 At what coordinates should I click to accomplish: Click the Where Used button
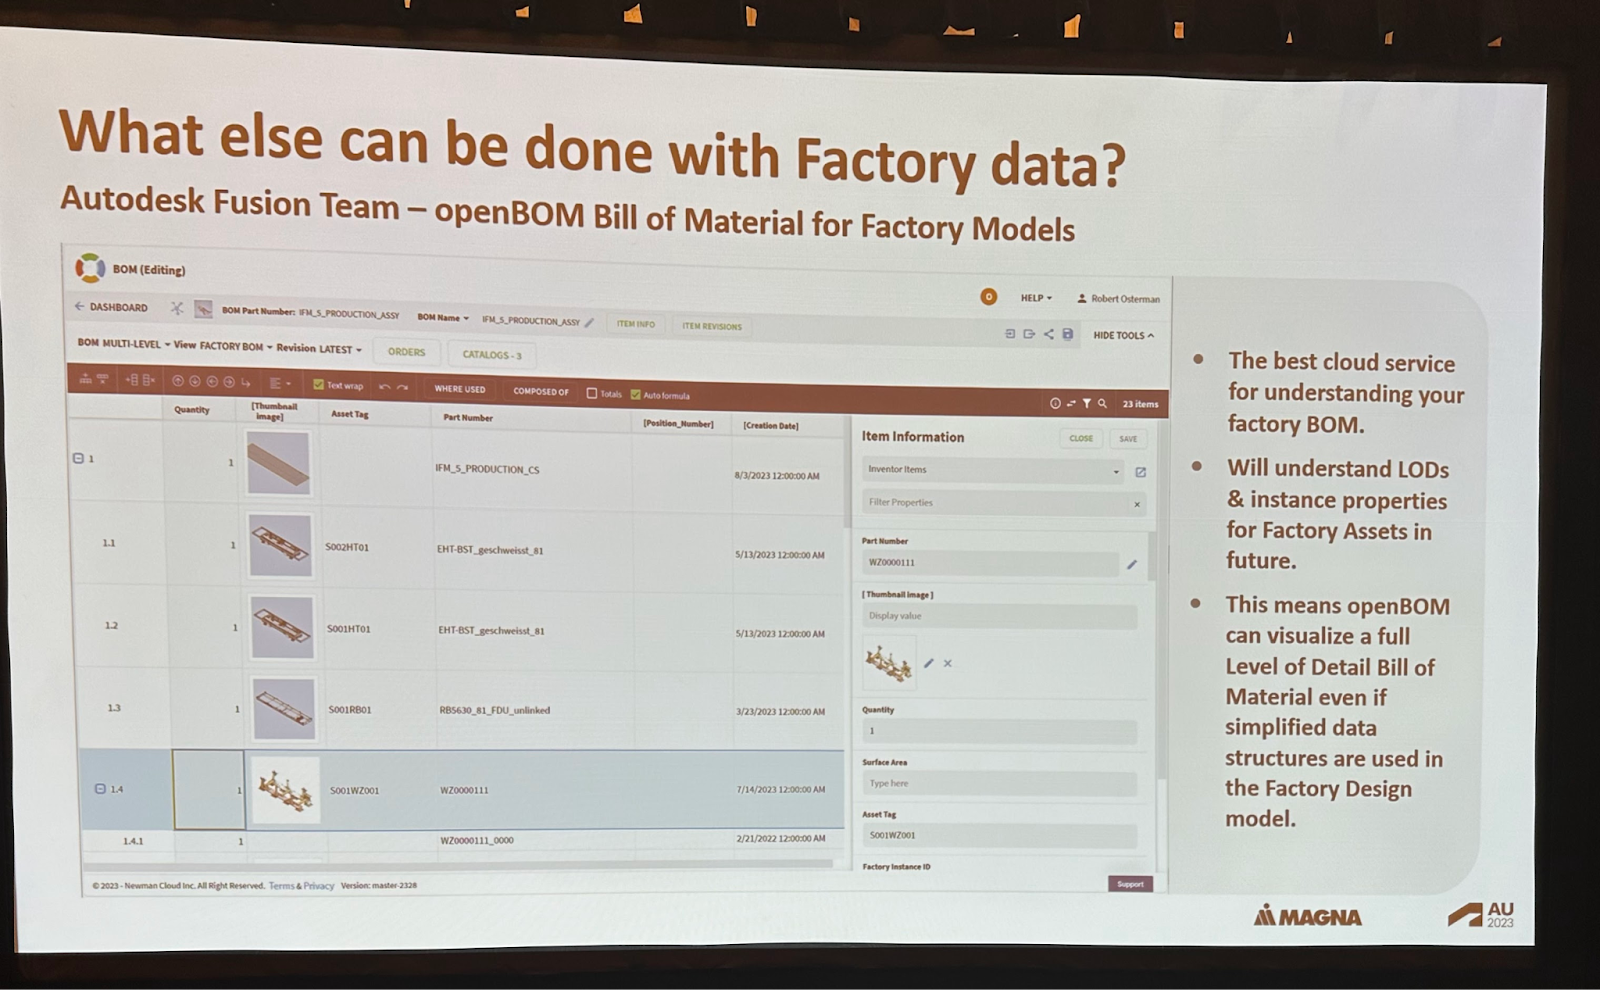pyautogui.click(x=460, y=389)
